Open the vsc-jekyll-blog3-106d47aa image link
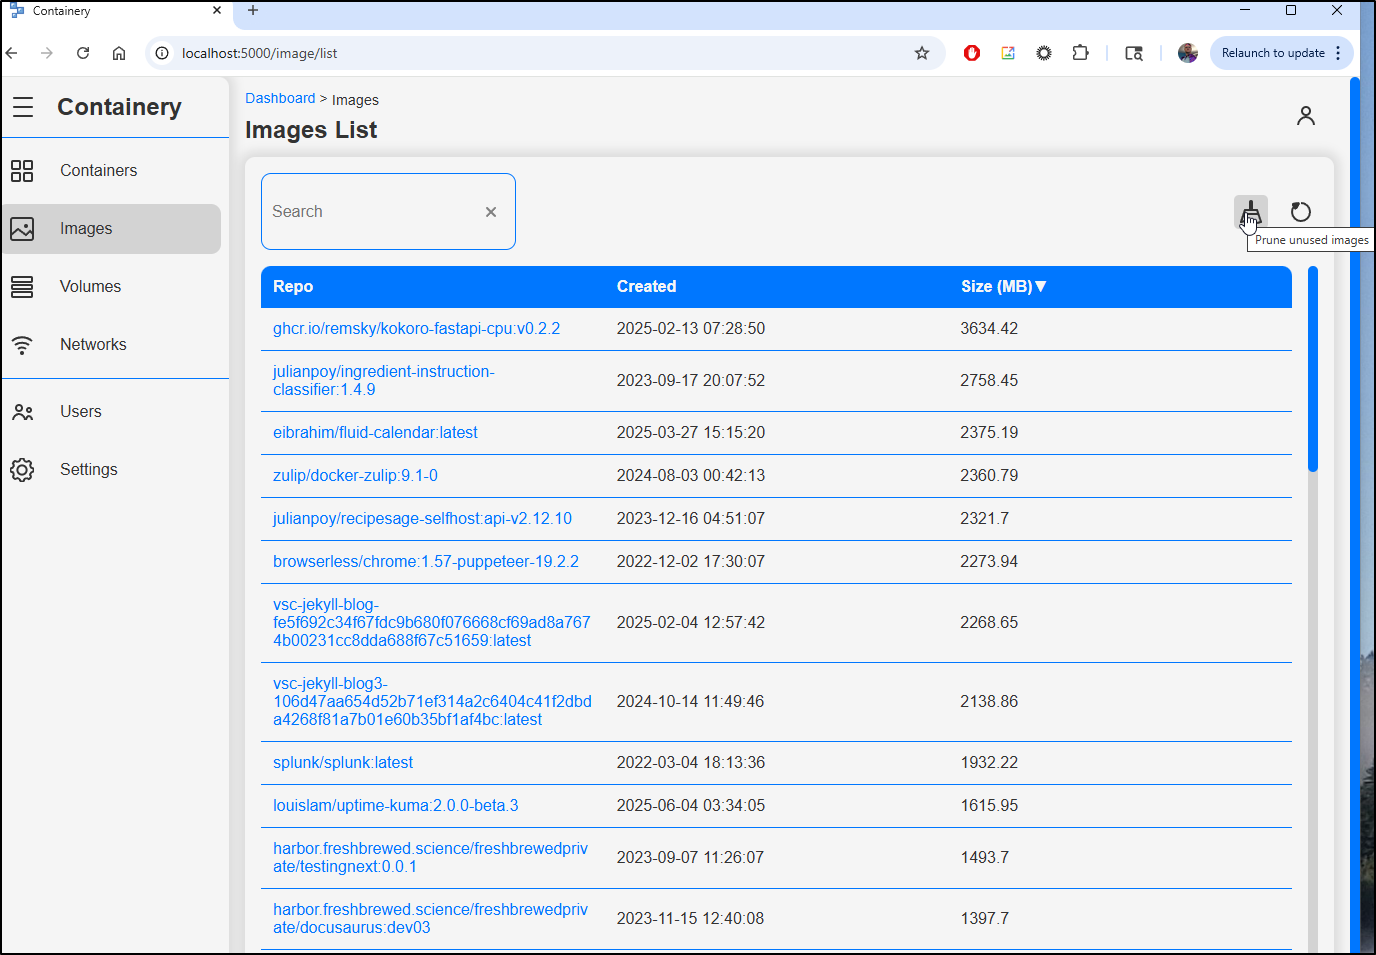The height and width of the screenshot is (955, 1376). pos(432,702)
